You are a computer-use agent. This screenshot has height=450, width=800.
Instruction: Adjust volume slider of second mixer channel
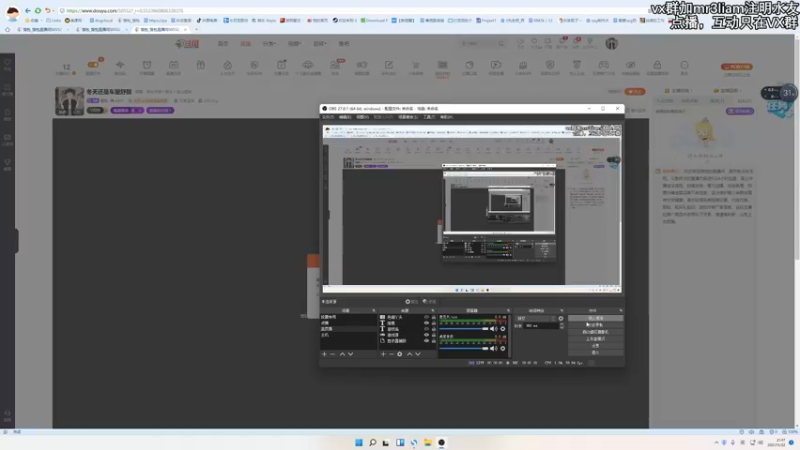(x=464, y=348)
